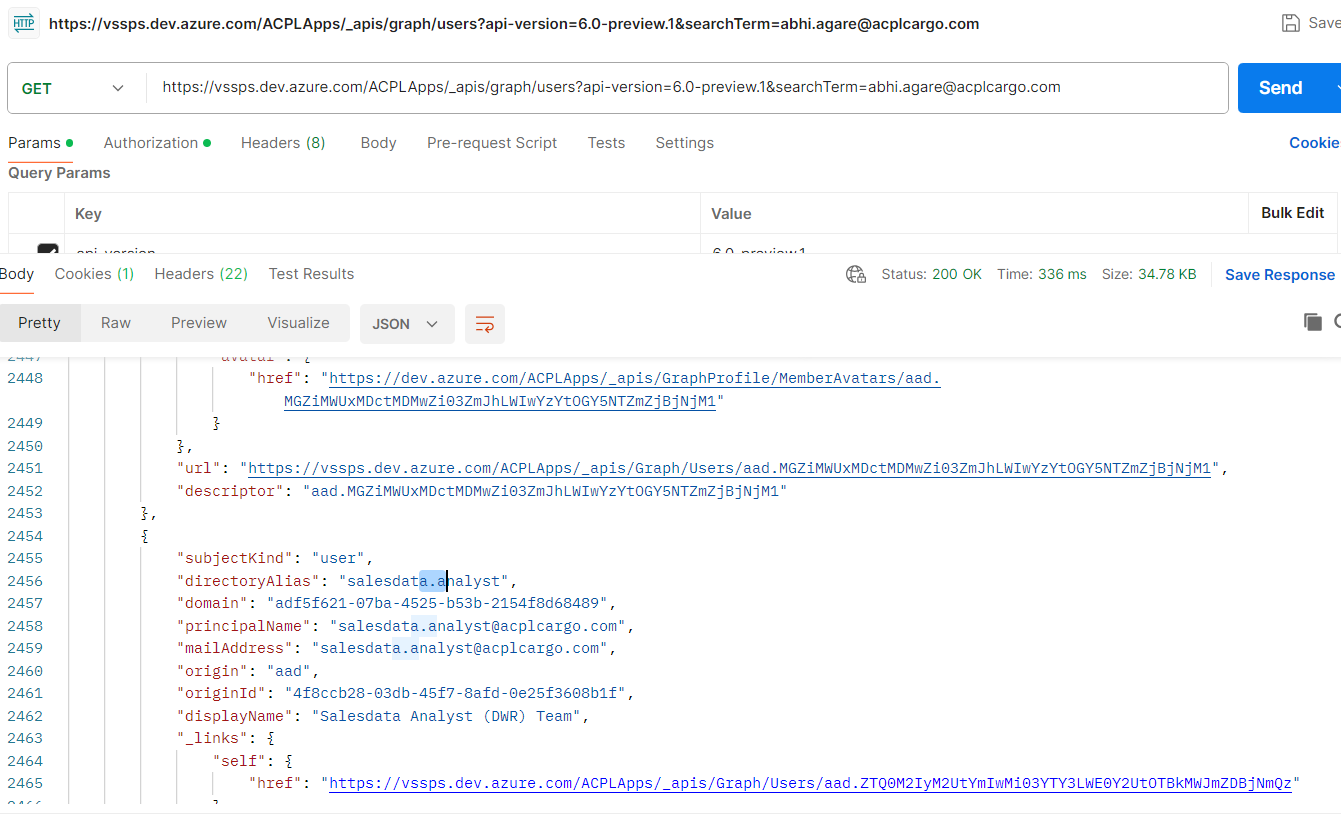Viewport: 1341px width, 827px height.
Task: Click the request URL title at top
Action: pos(514,23)
